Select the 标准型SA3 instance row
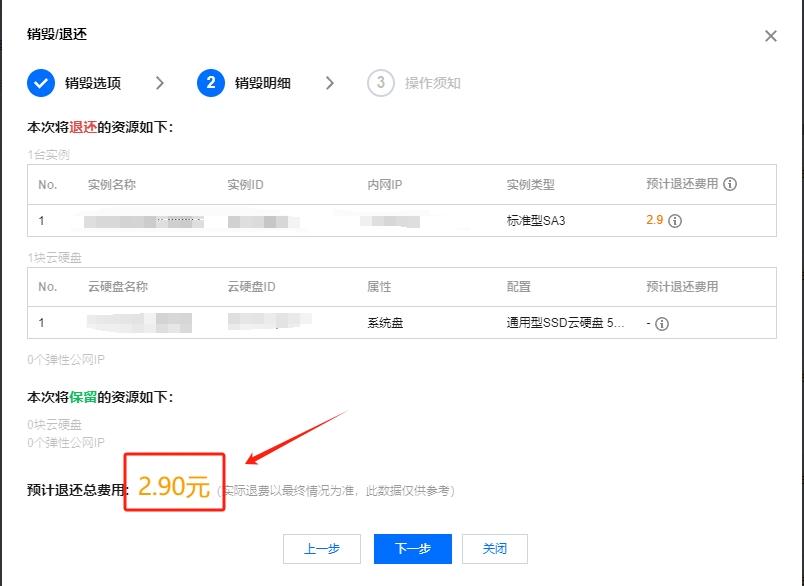This screenshot has height=586, width=804. tap(534, 220)
